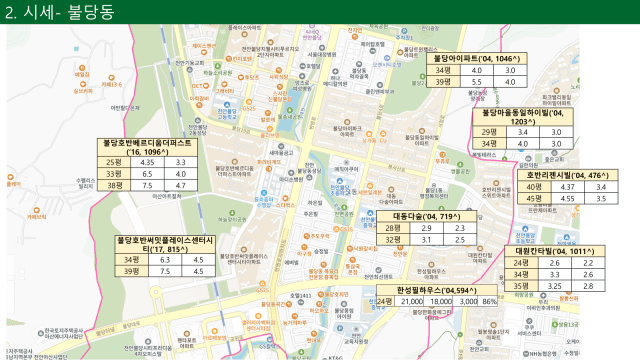This screenshot has height=360, width=640.
Task: Select the 펜타포트 아파트 marker
Action: (x=187, y=333)
